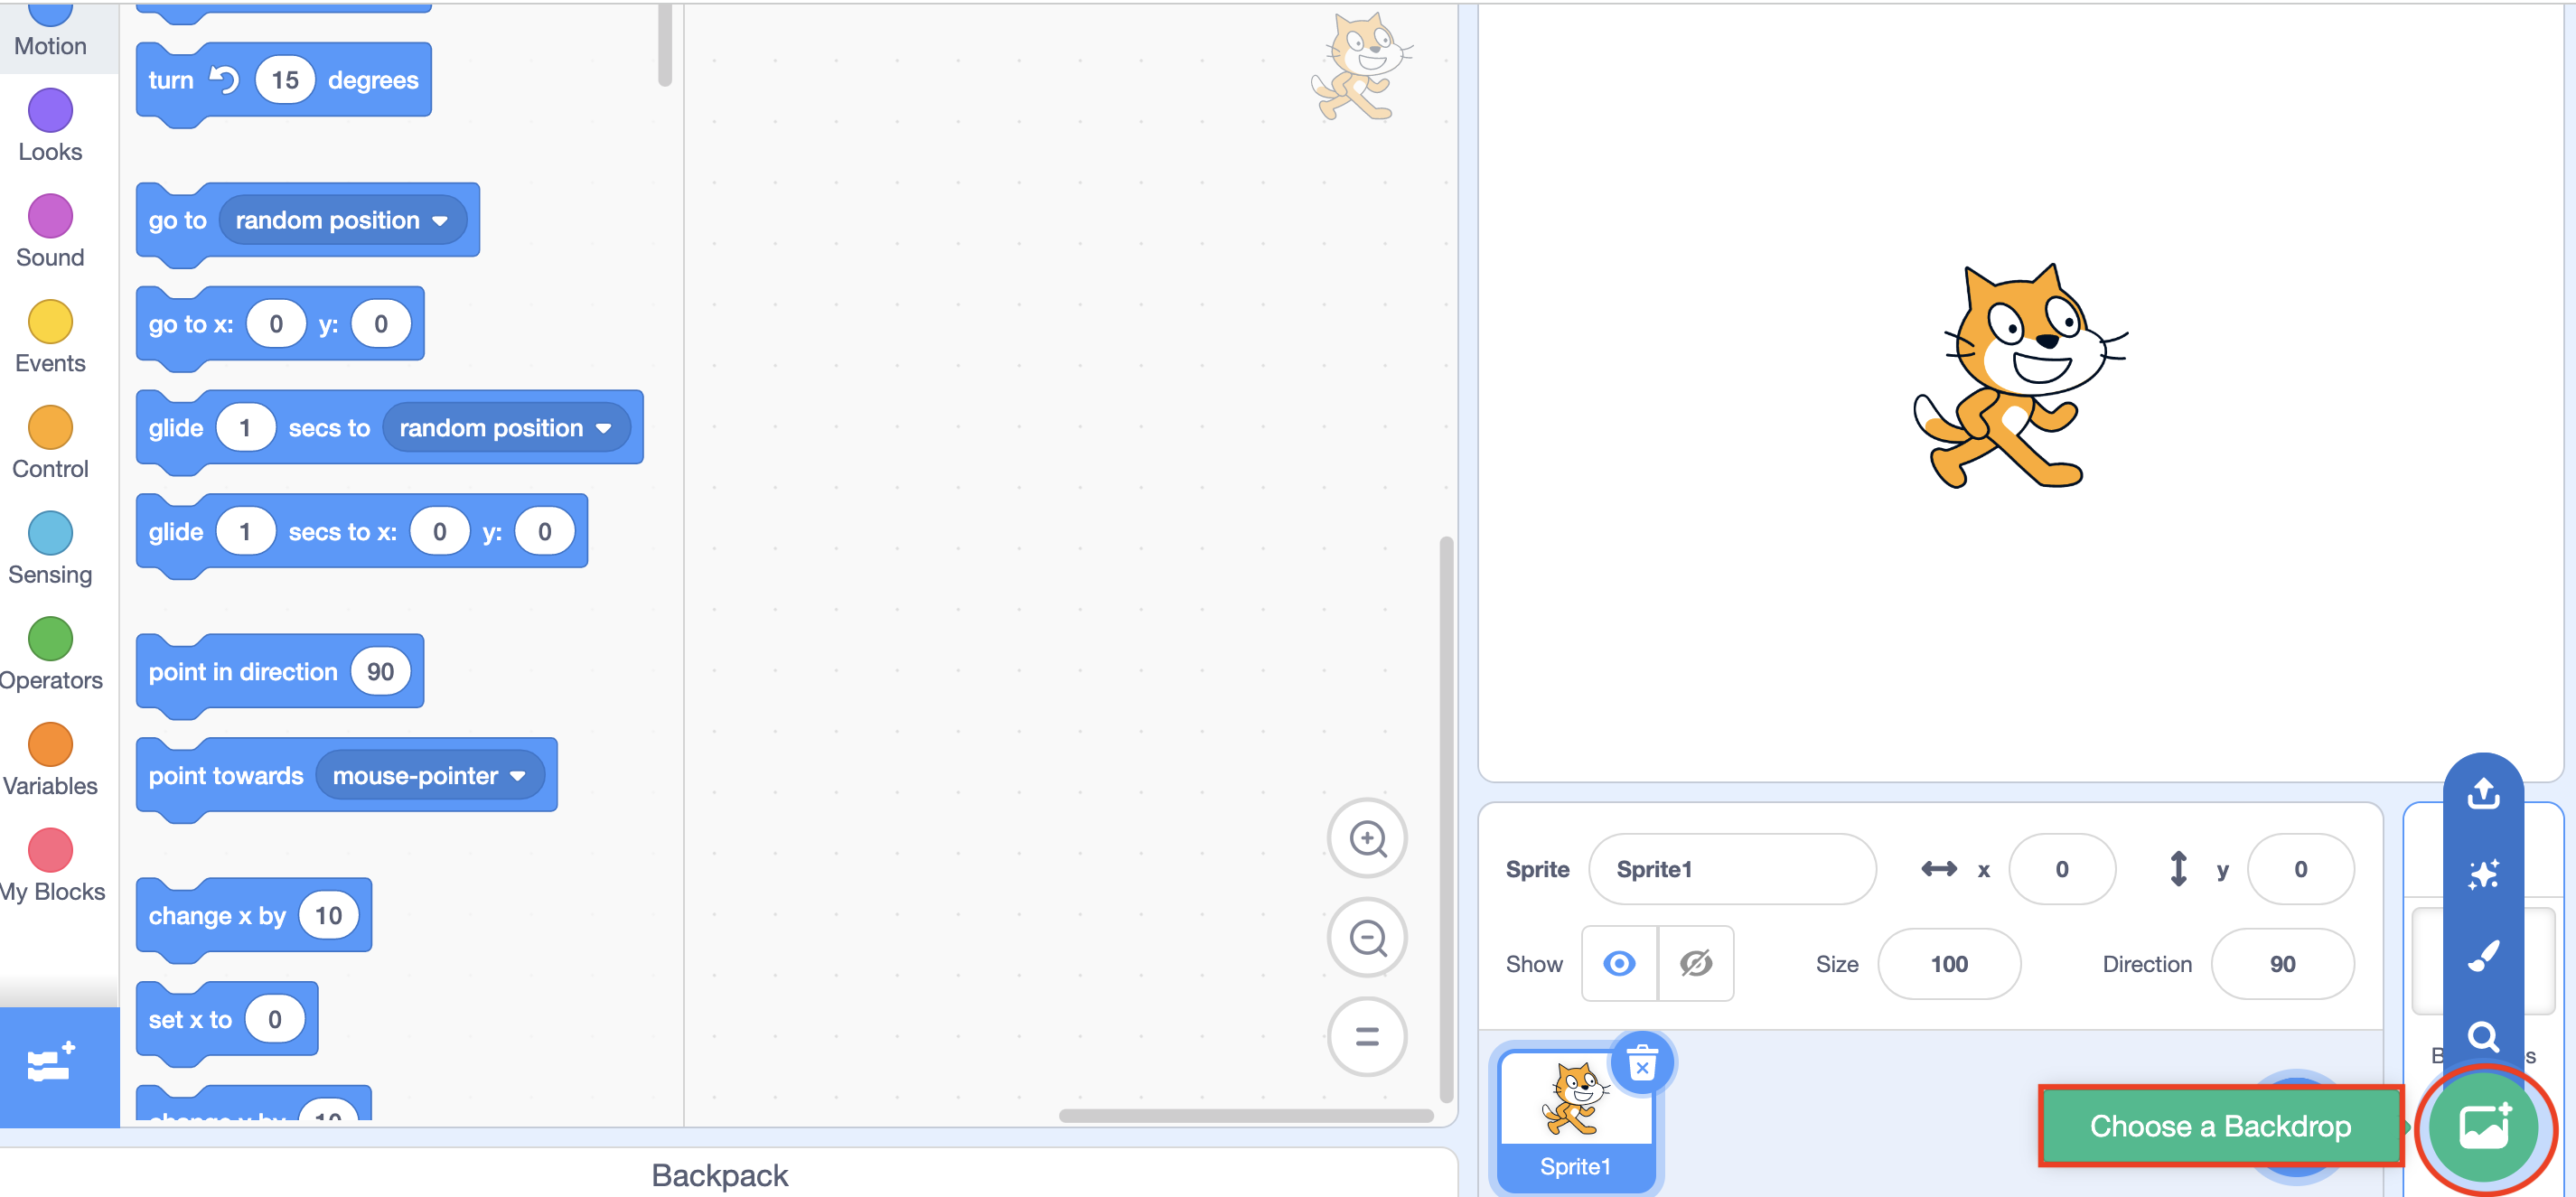The image size is (2576, 1197).
Task: Switch to the Looks block category
Action: (50, 126)
